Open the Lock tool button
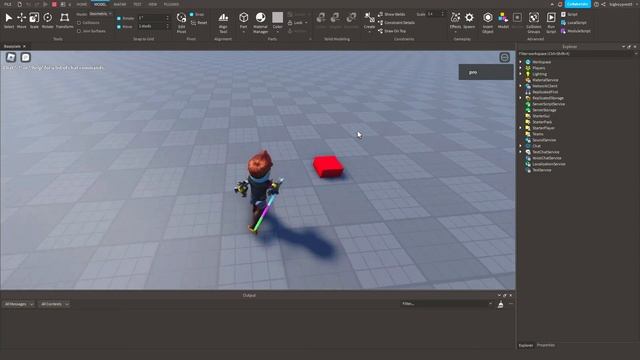Screen dimensions: 640x360 [298, 23]
